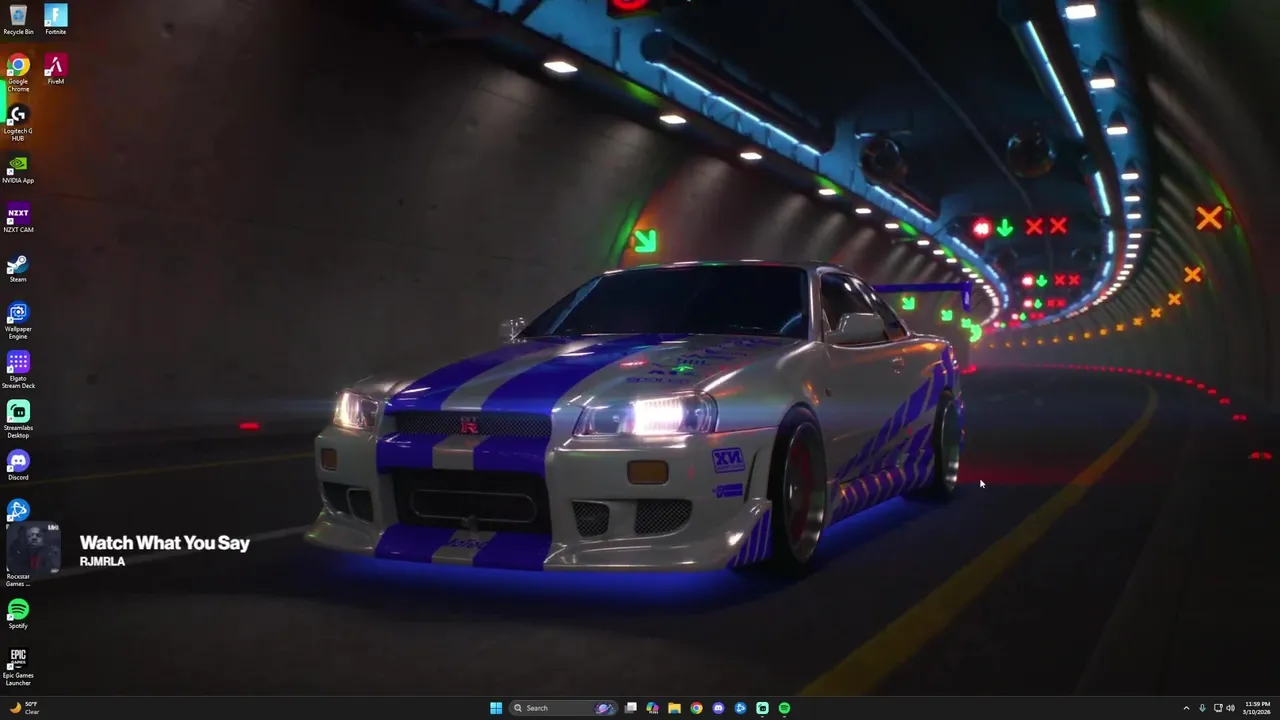1280x720 pixels.
Task: Click the taskbar Search box
Action: click(565, 708)
